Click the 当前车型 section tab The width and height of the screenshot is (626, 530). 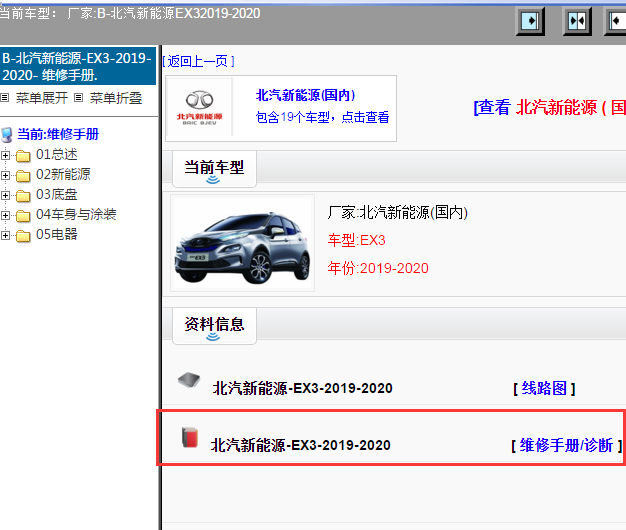tap(214, 169)
